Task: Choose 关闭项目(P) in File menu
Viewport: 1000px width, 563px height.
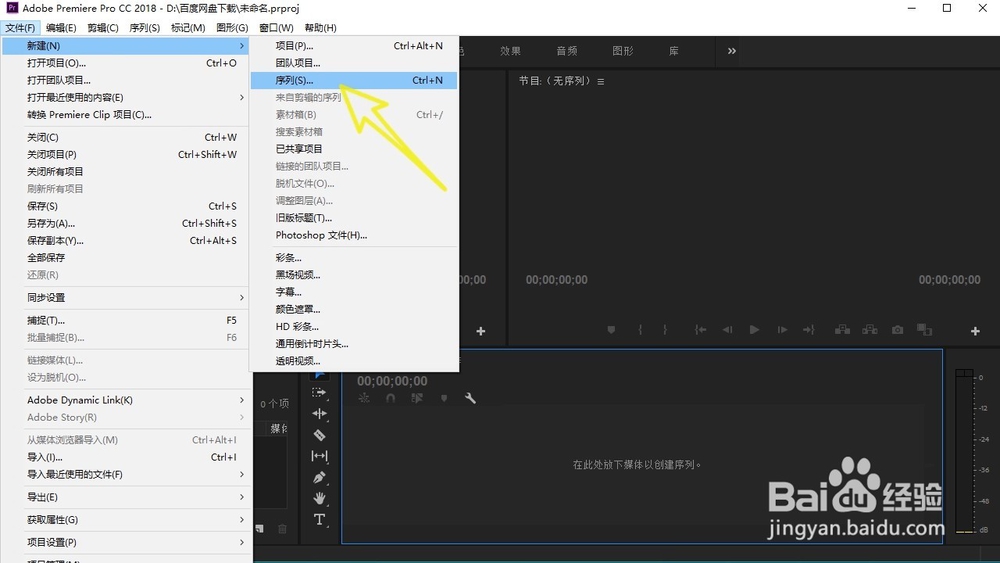Action: coord(125,154)
